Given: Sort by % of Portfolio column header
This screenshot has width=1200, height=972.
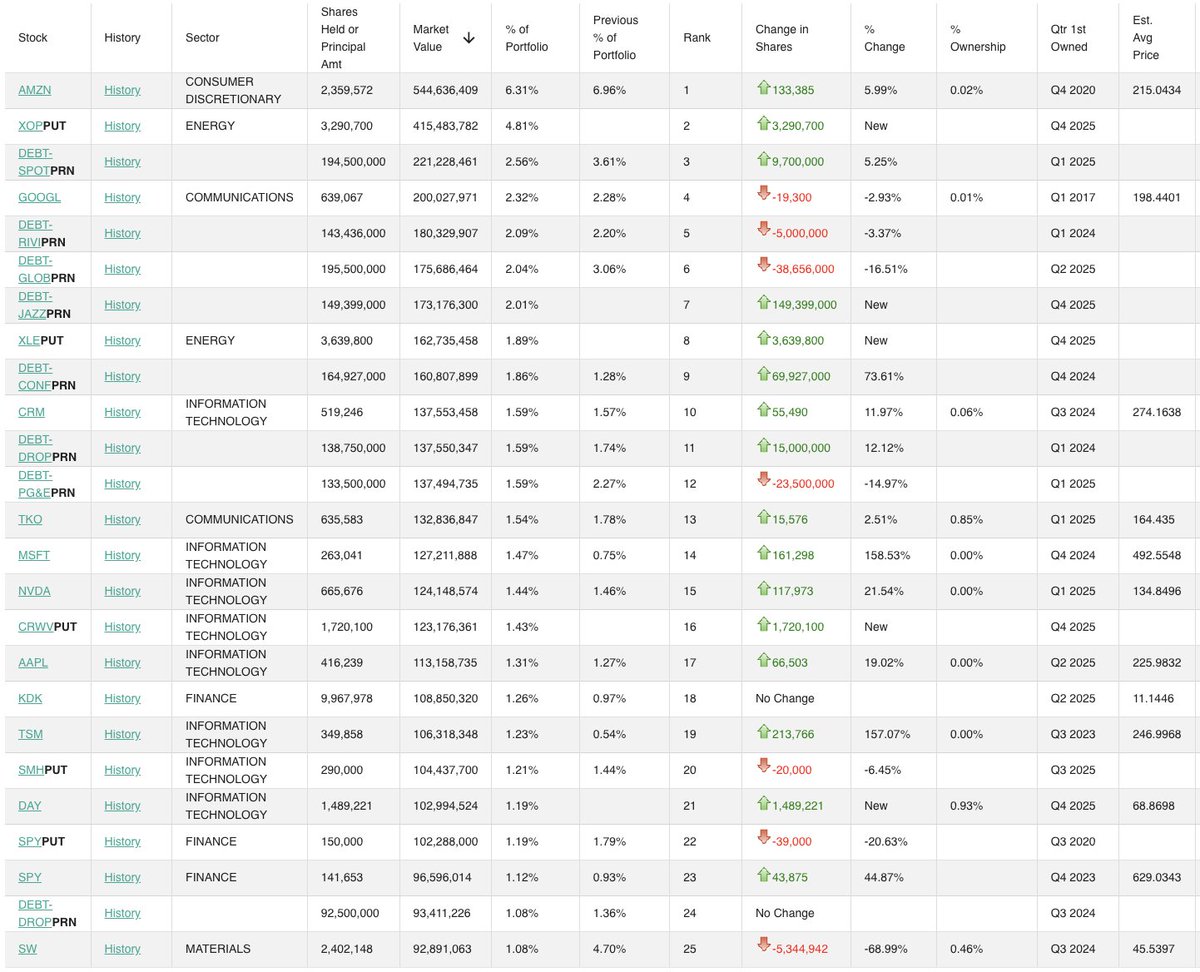Looking at the screenshot, I should click(527, 38).
